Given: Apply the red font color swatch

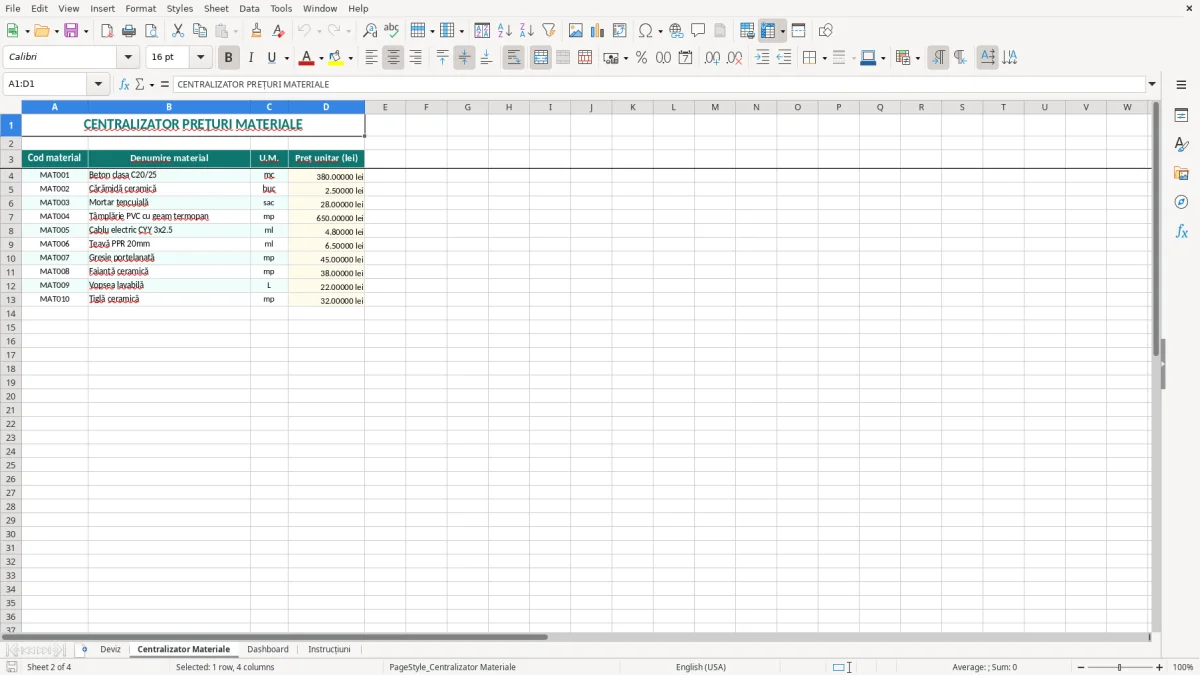Looking at the screenshot, I should (307, 58).
